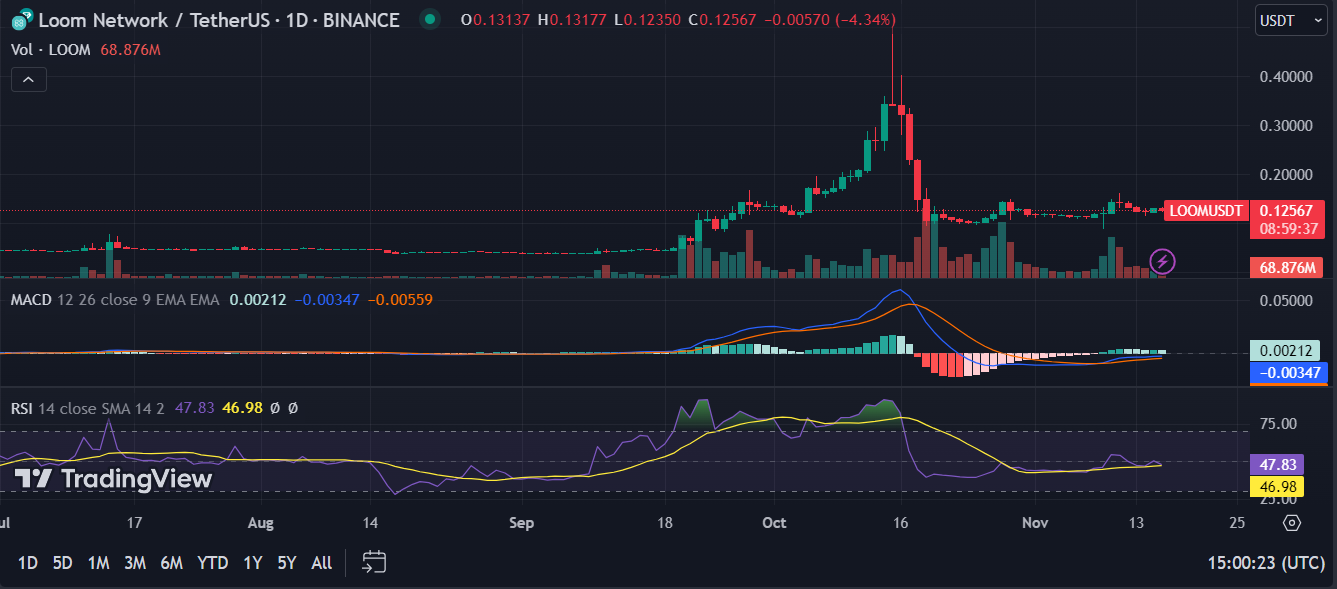Click the 0.40000 price axis tick
This screenshot has height=589, width=1337.
click(1284, 76)
